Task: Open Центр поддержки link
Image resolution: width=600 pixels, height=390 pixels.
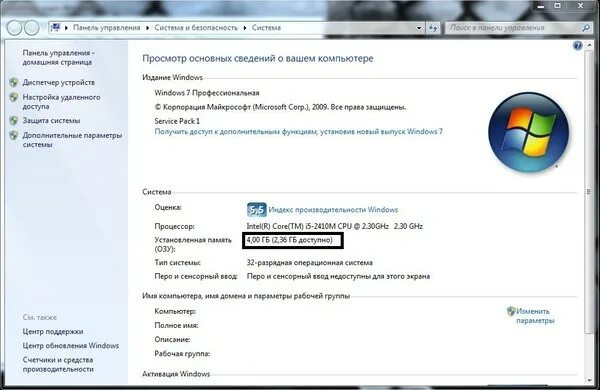Action: pos(53,331)
